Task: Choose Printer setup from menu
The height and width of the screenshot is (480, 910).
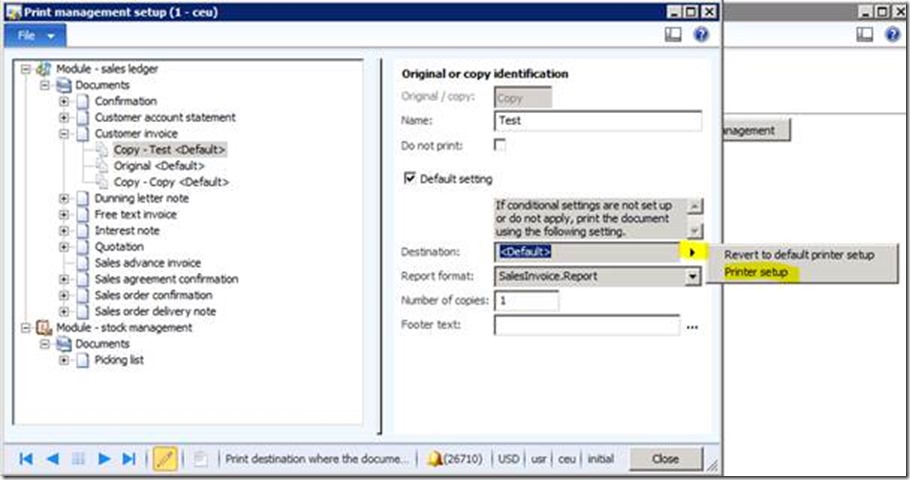Action: coord(756,272)
